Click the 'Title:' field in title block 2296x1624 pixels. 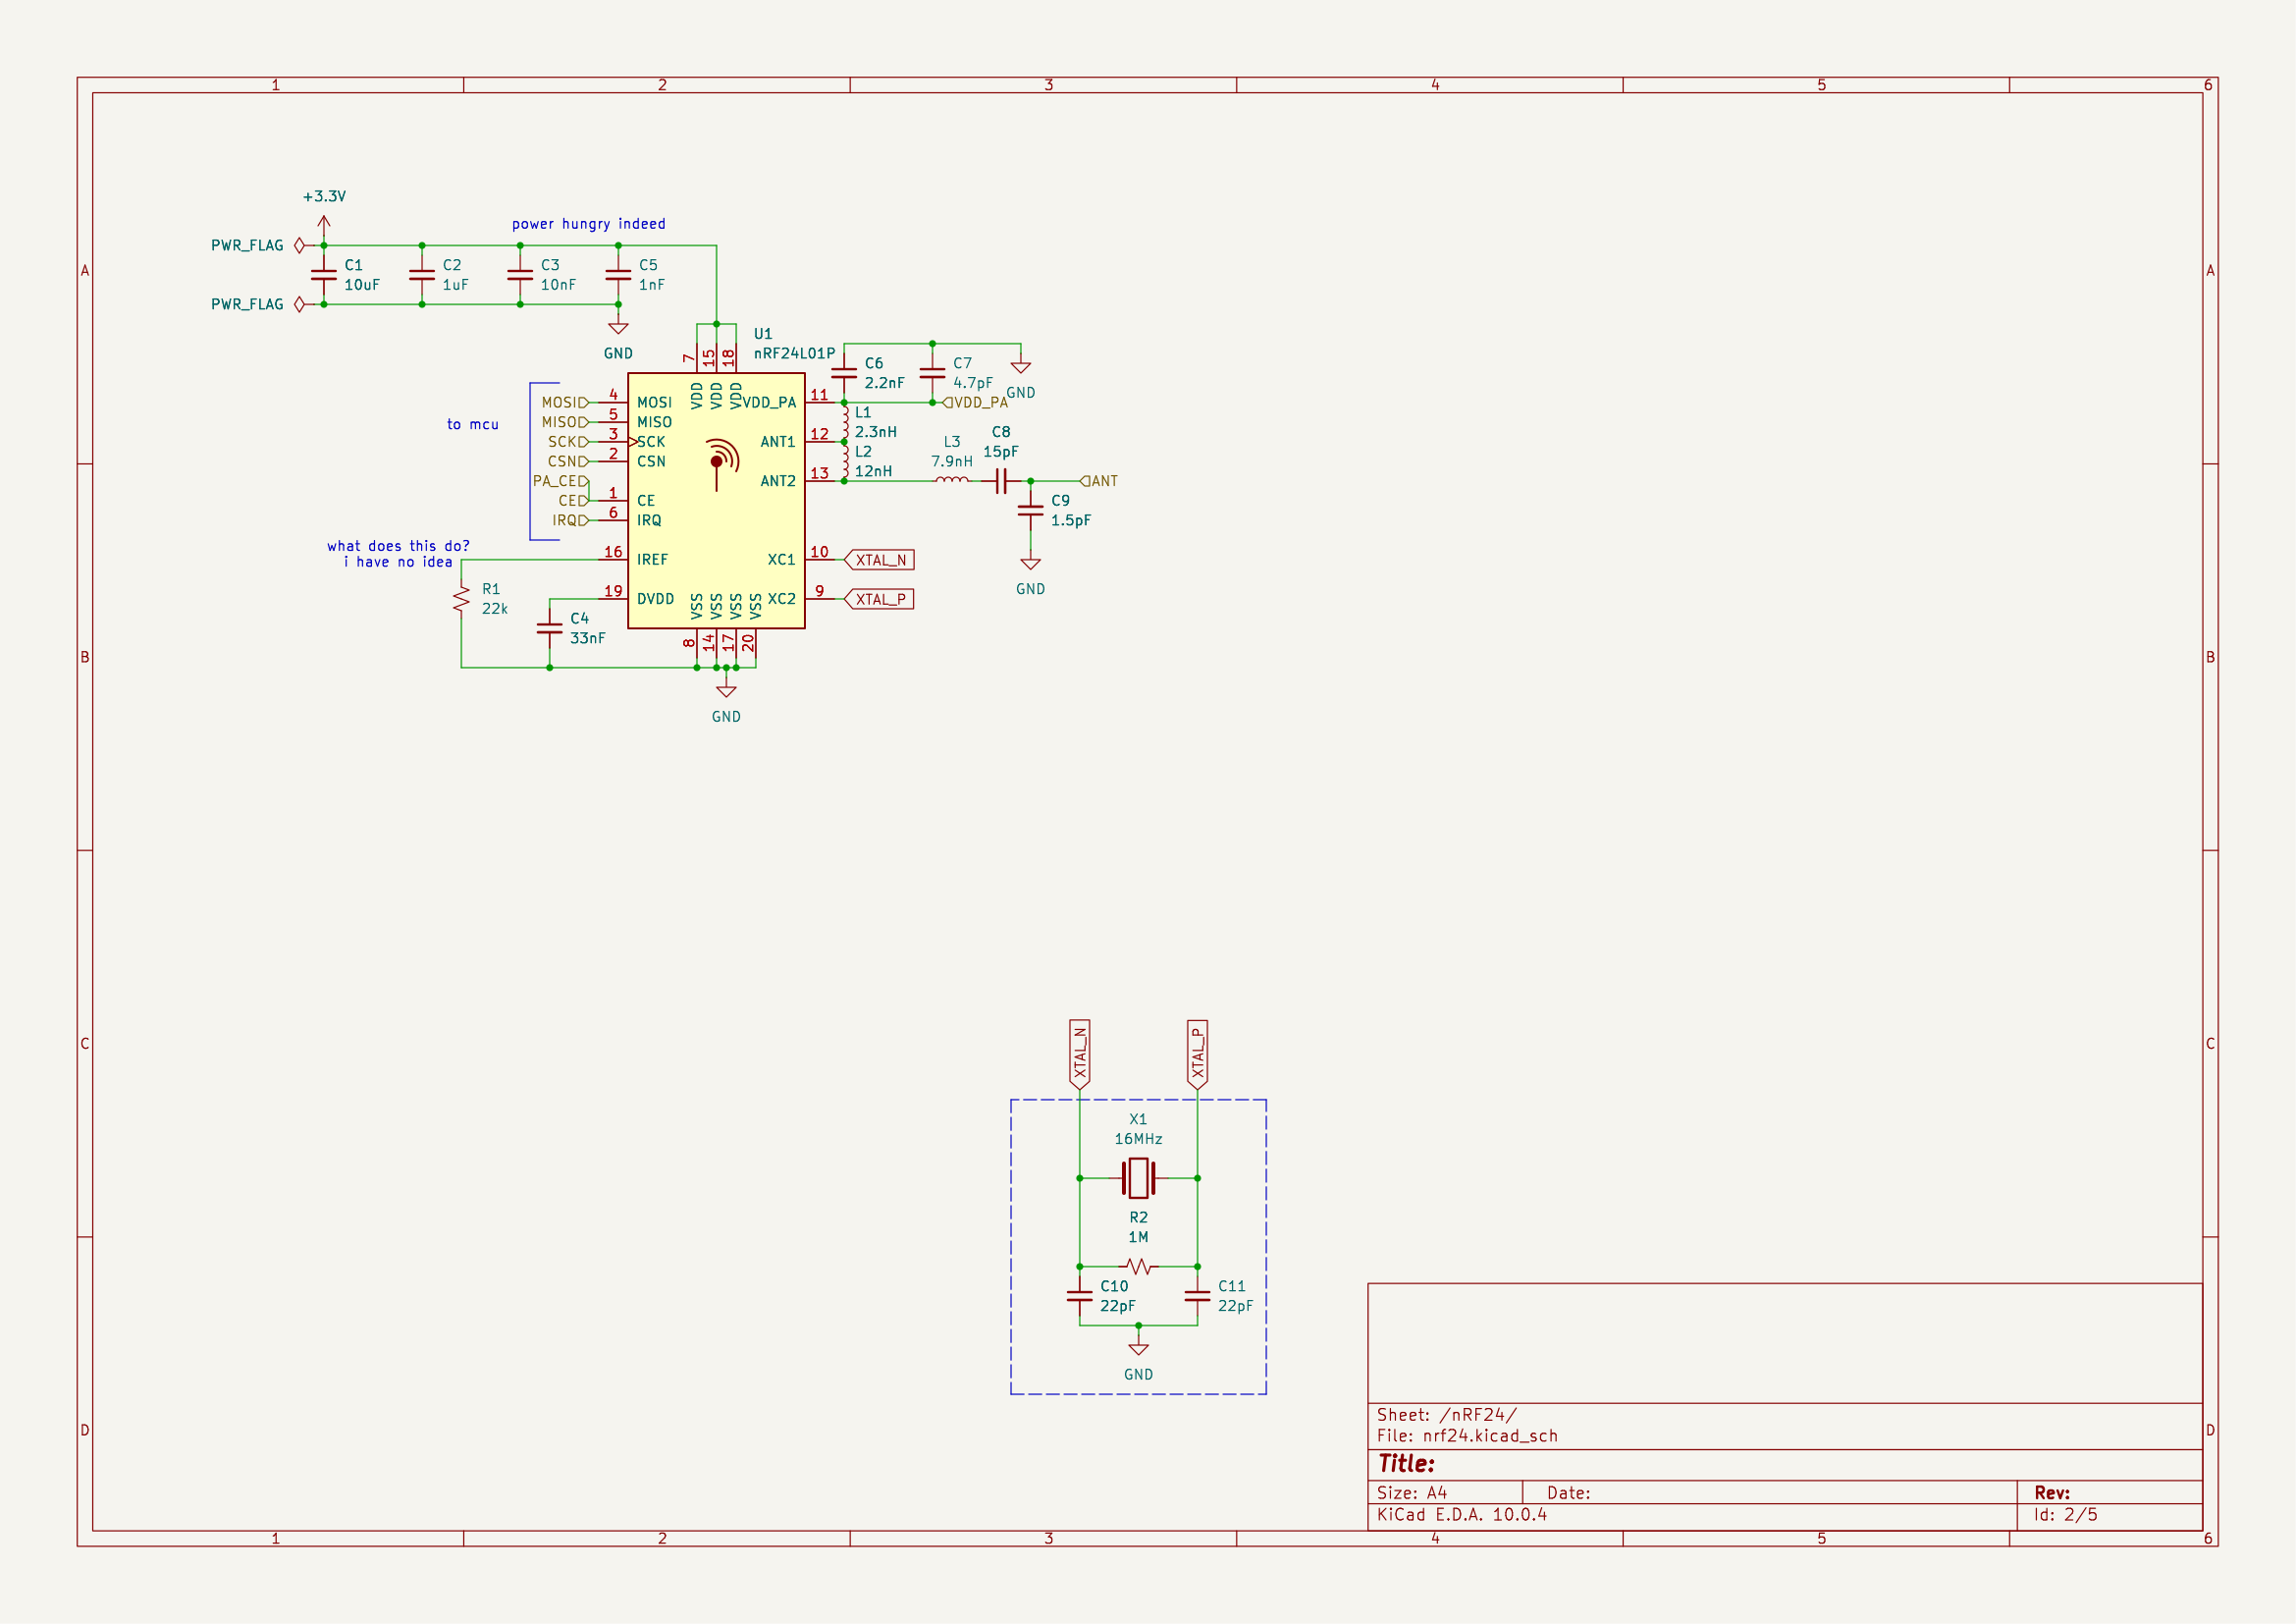pyautogui.click(x=1406, y=1464)
